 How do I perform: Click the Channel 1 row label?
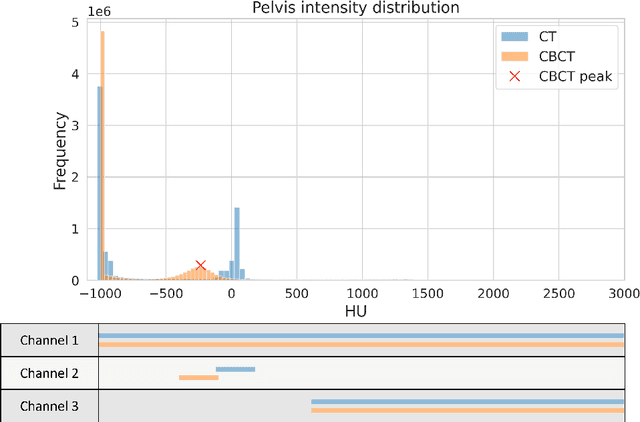pos(50,340)
